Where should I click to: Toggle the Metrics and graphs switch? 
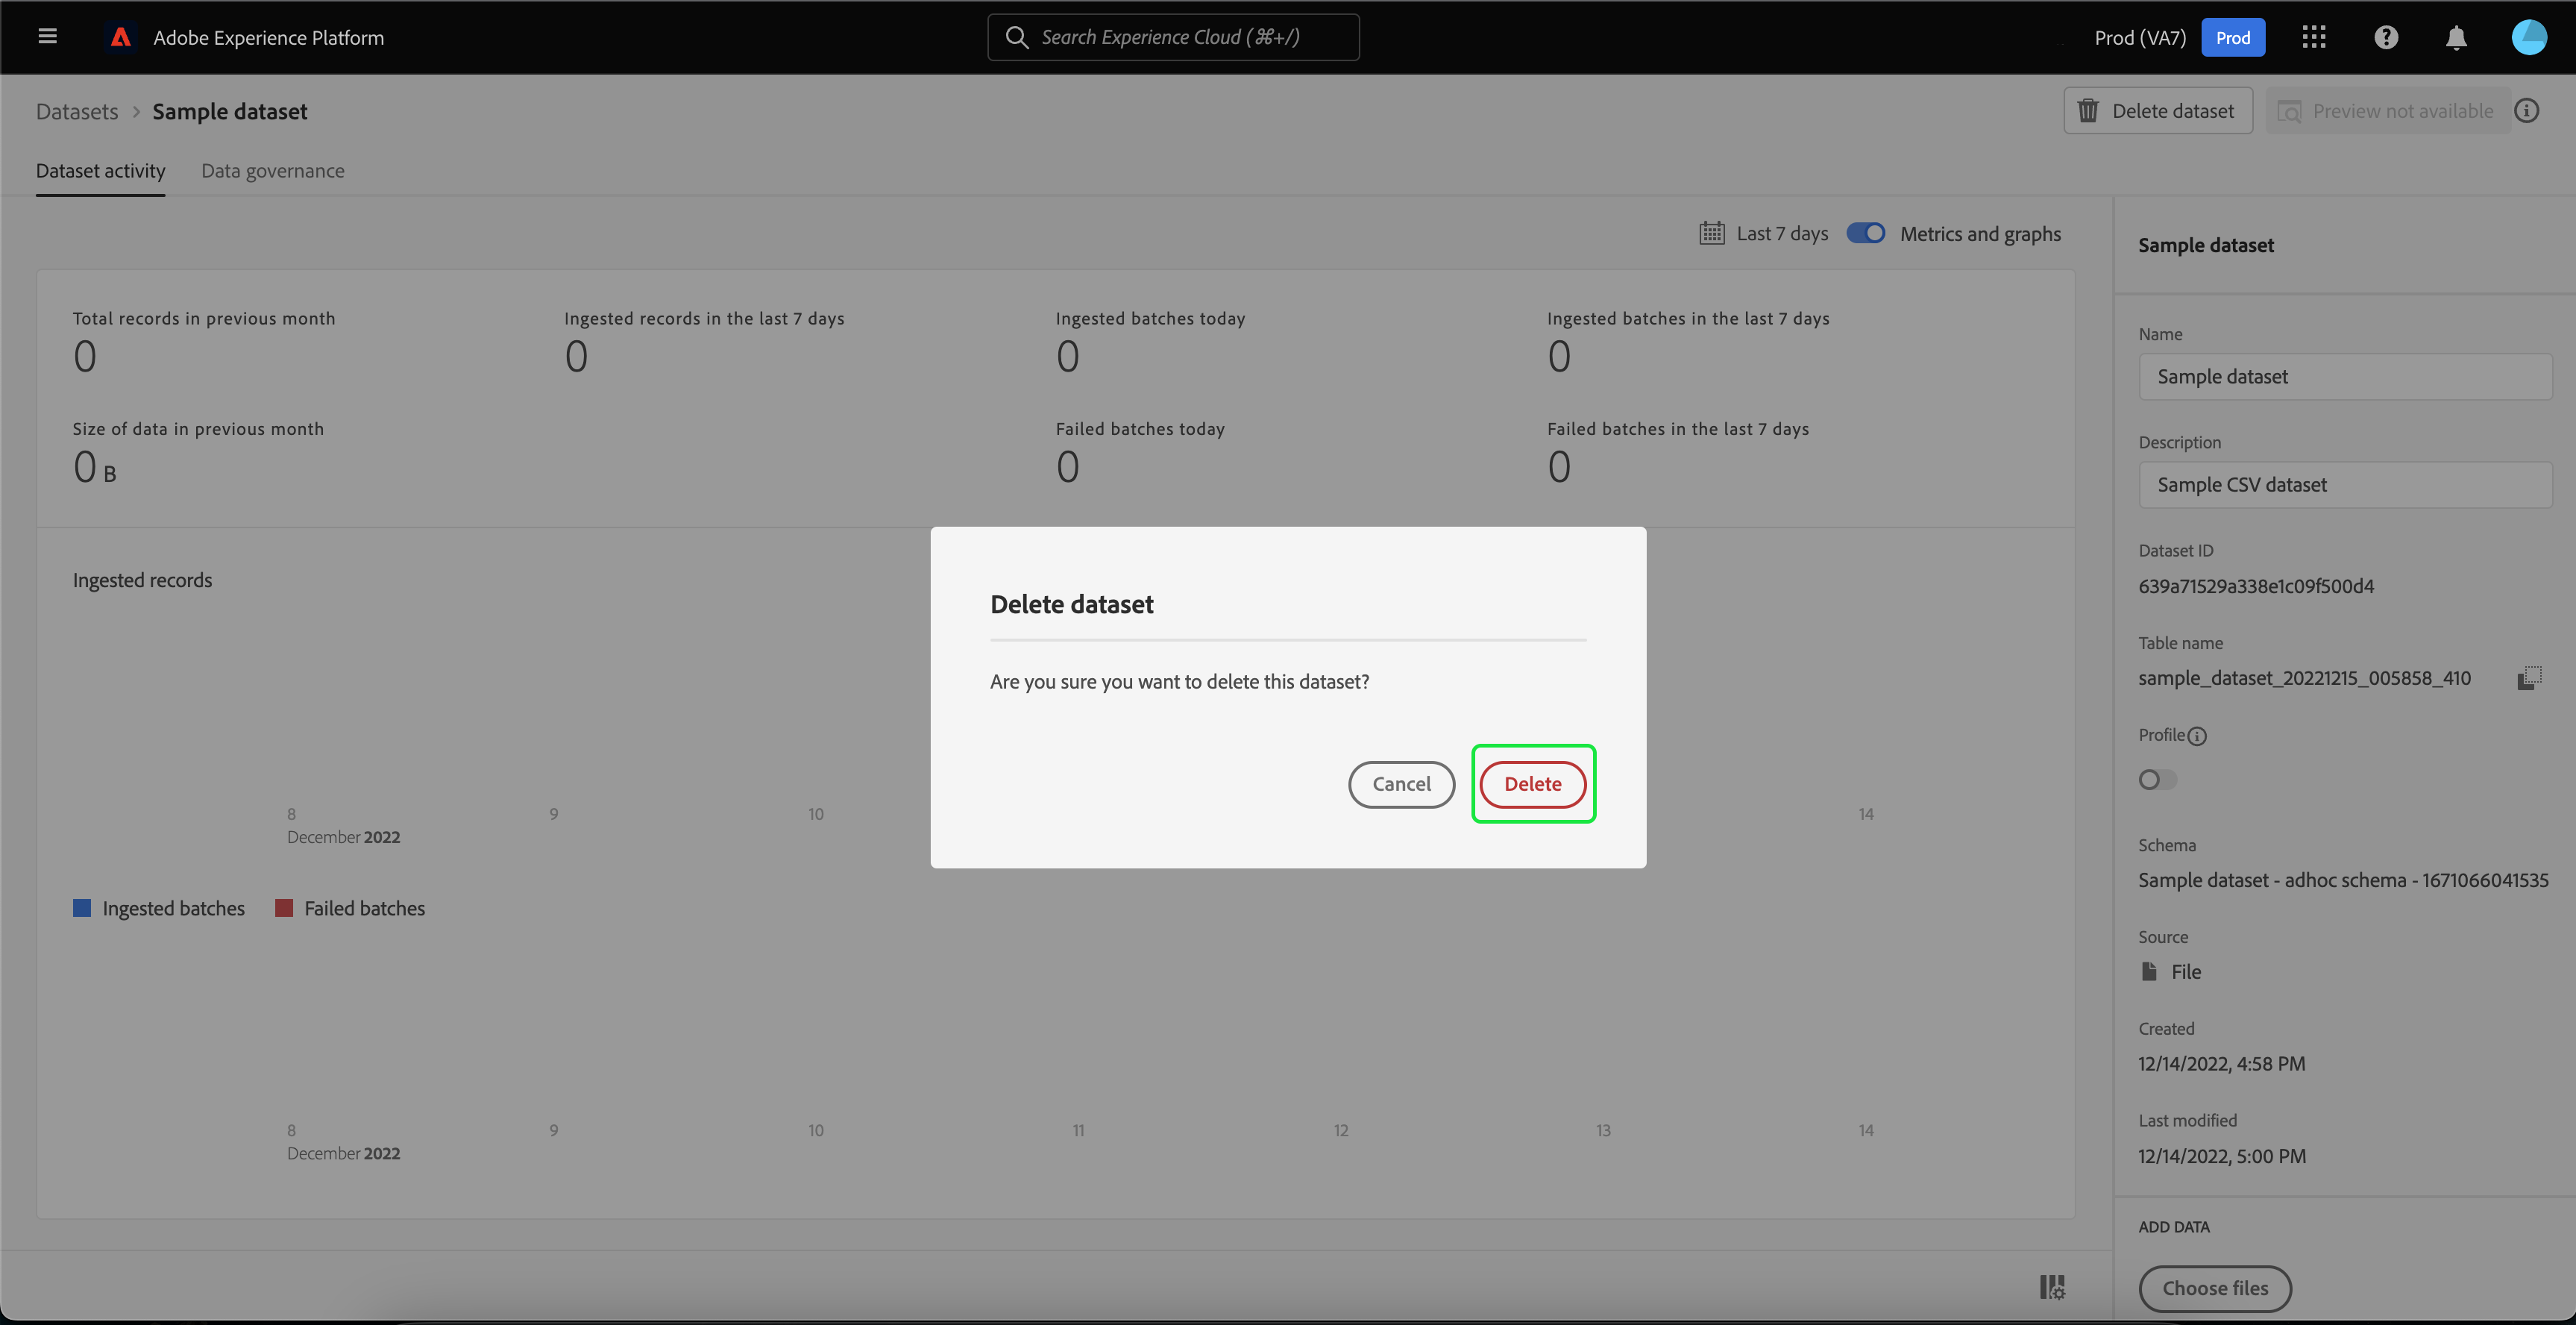pos(1865,233)
